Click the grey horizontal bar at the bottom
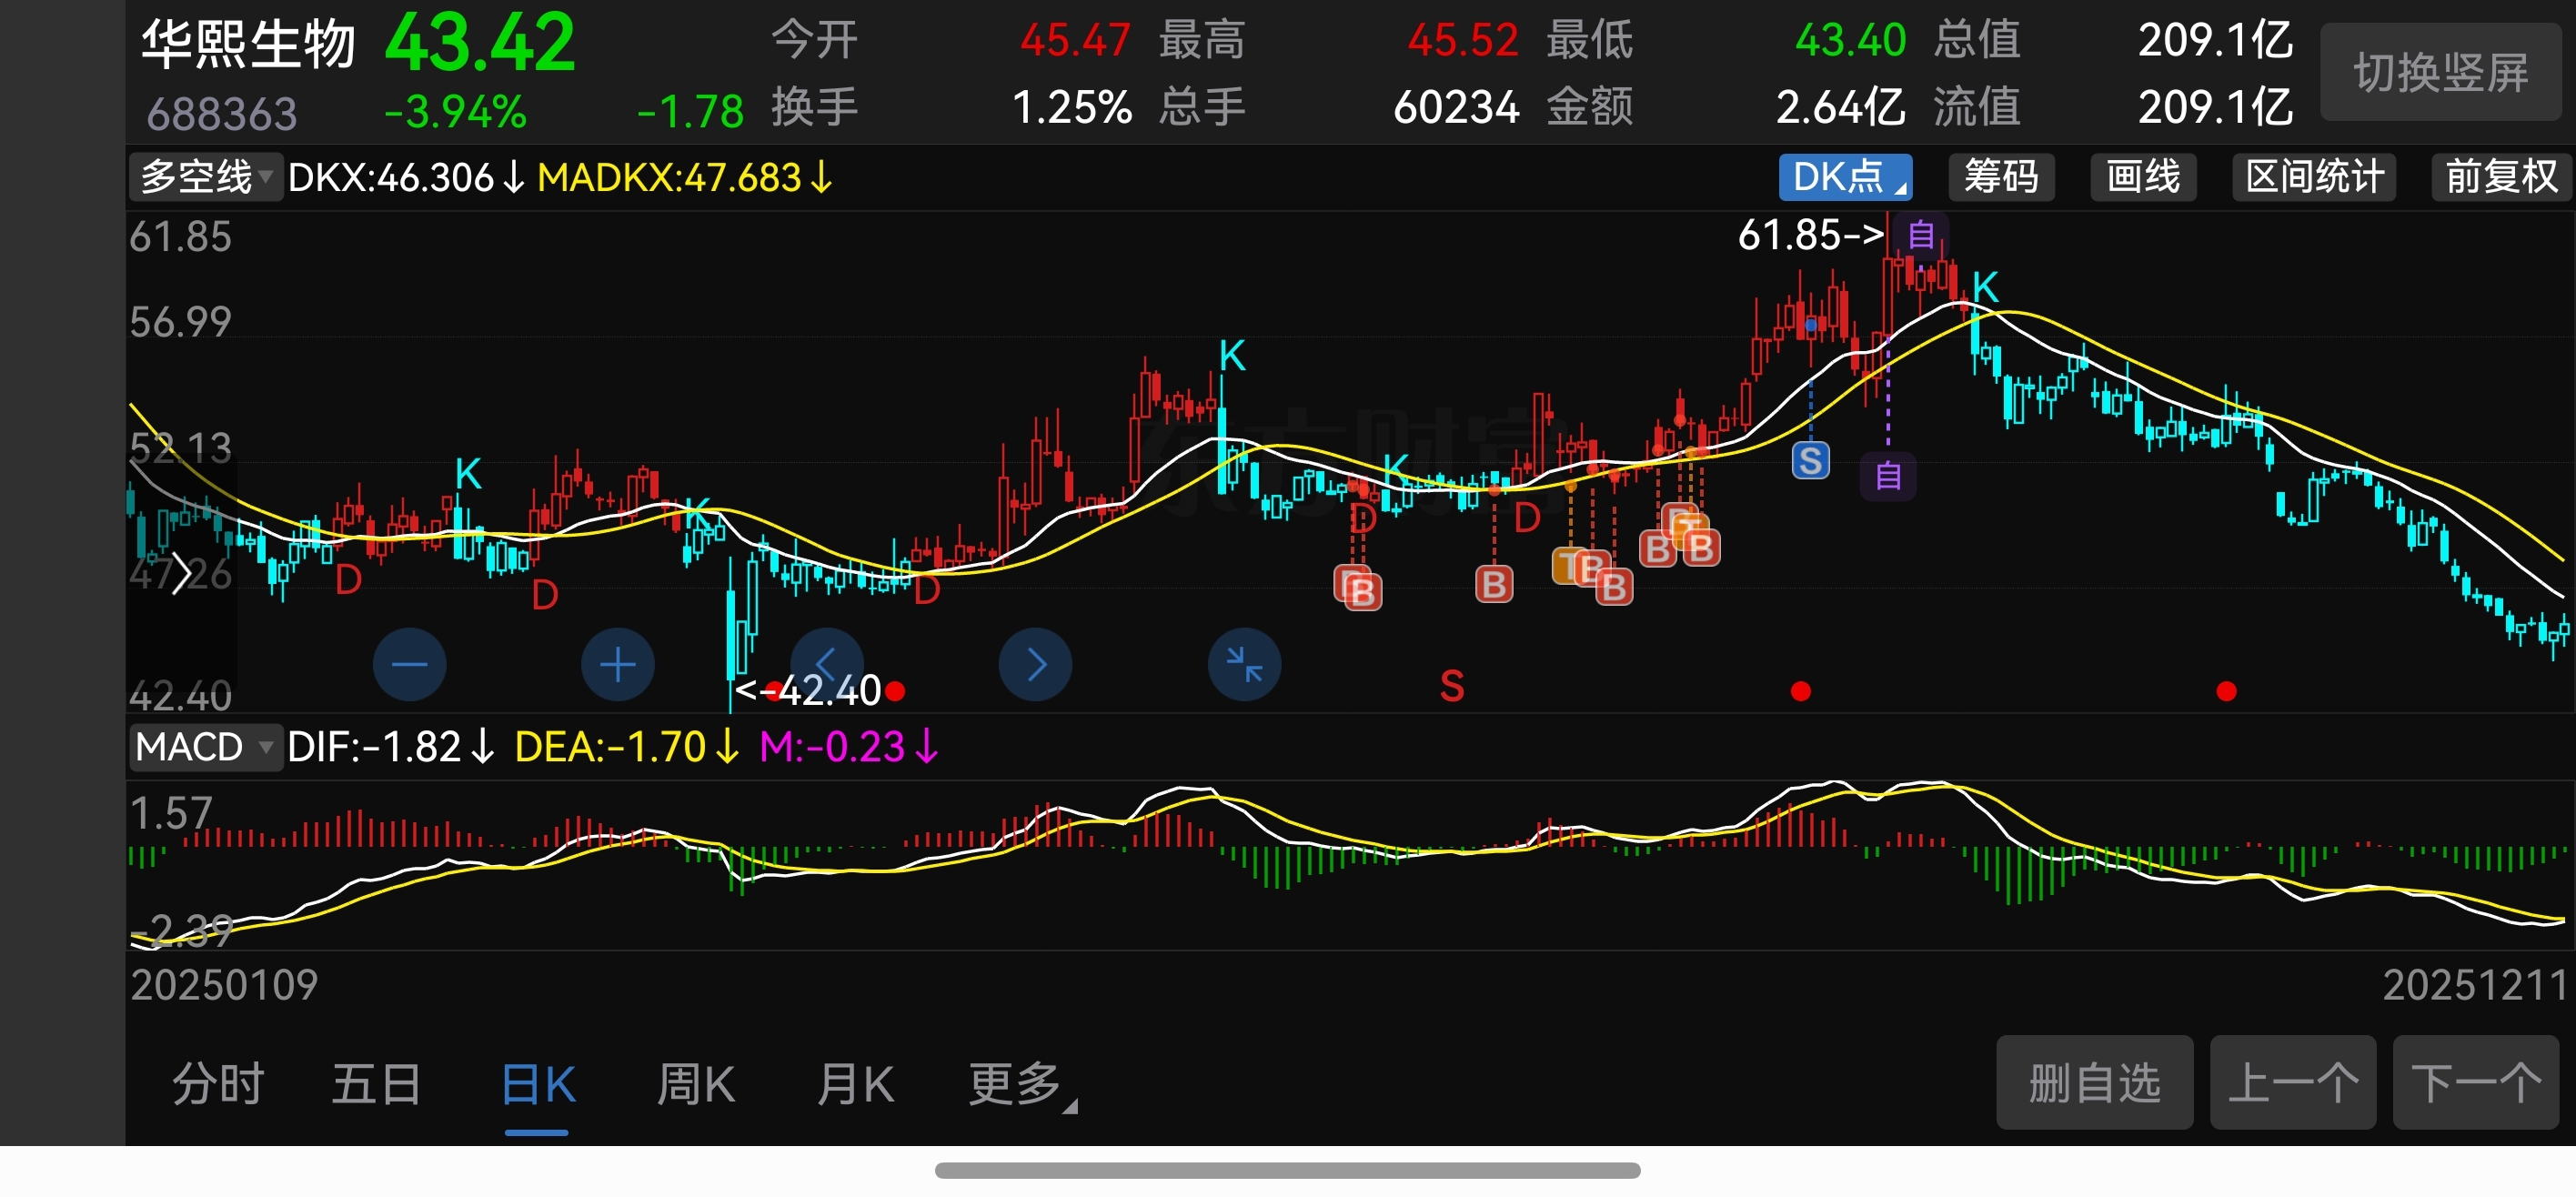Image resolution: width=2576 pixels, height=1197 pixels. click(x=1287, y=1170)
